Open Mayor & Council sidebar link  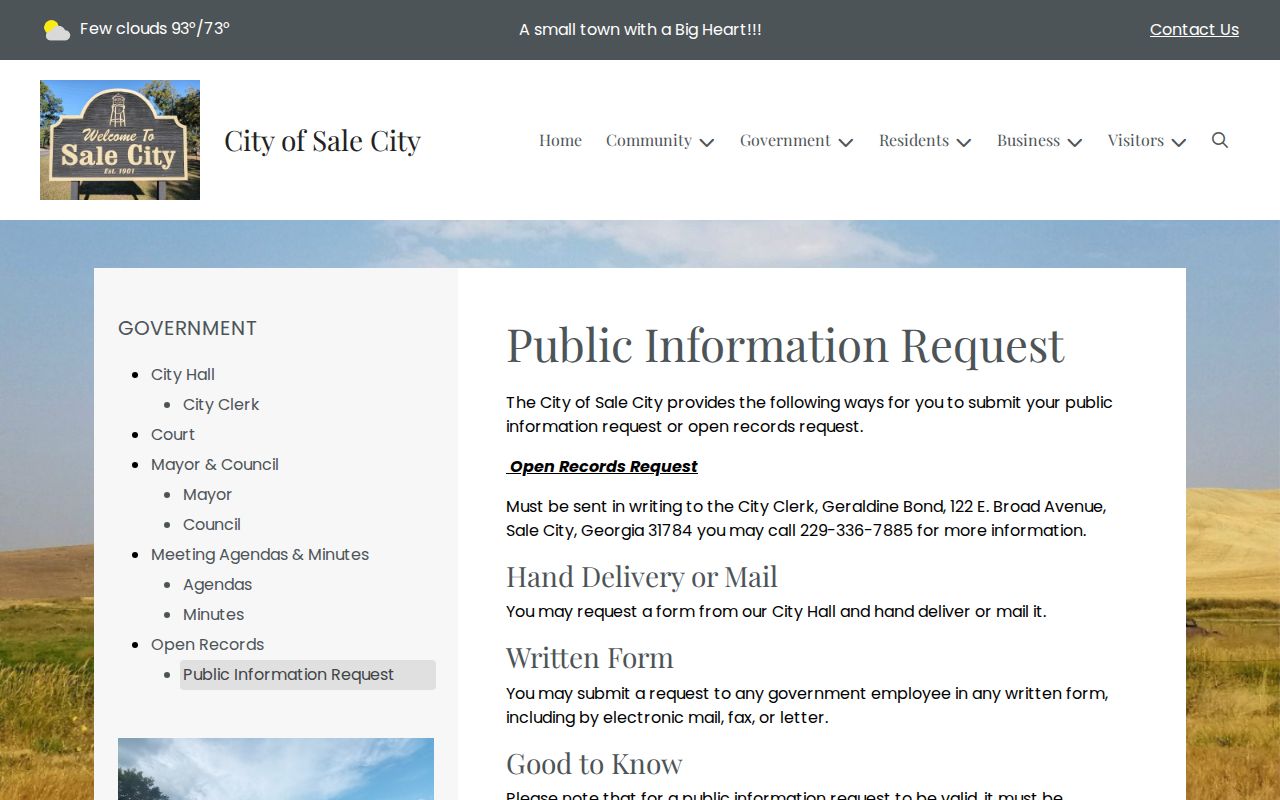pos(215,464)
